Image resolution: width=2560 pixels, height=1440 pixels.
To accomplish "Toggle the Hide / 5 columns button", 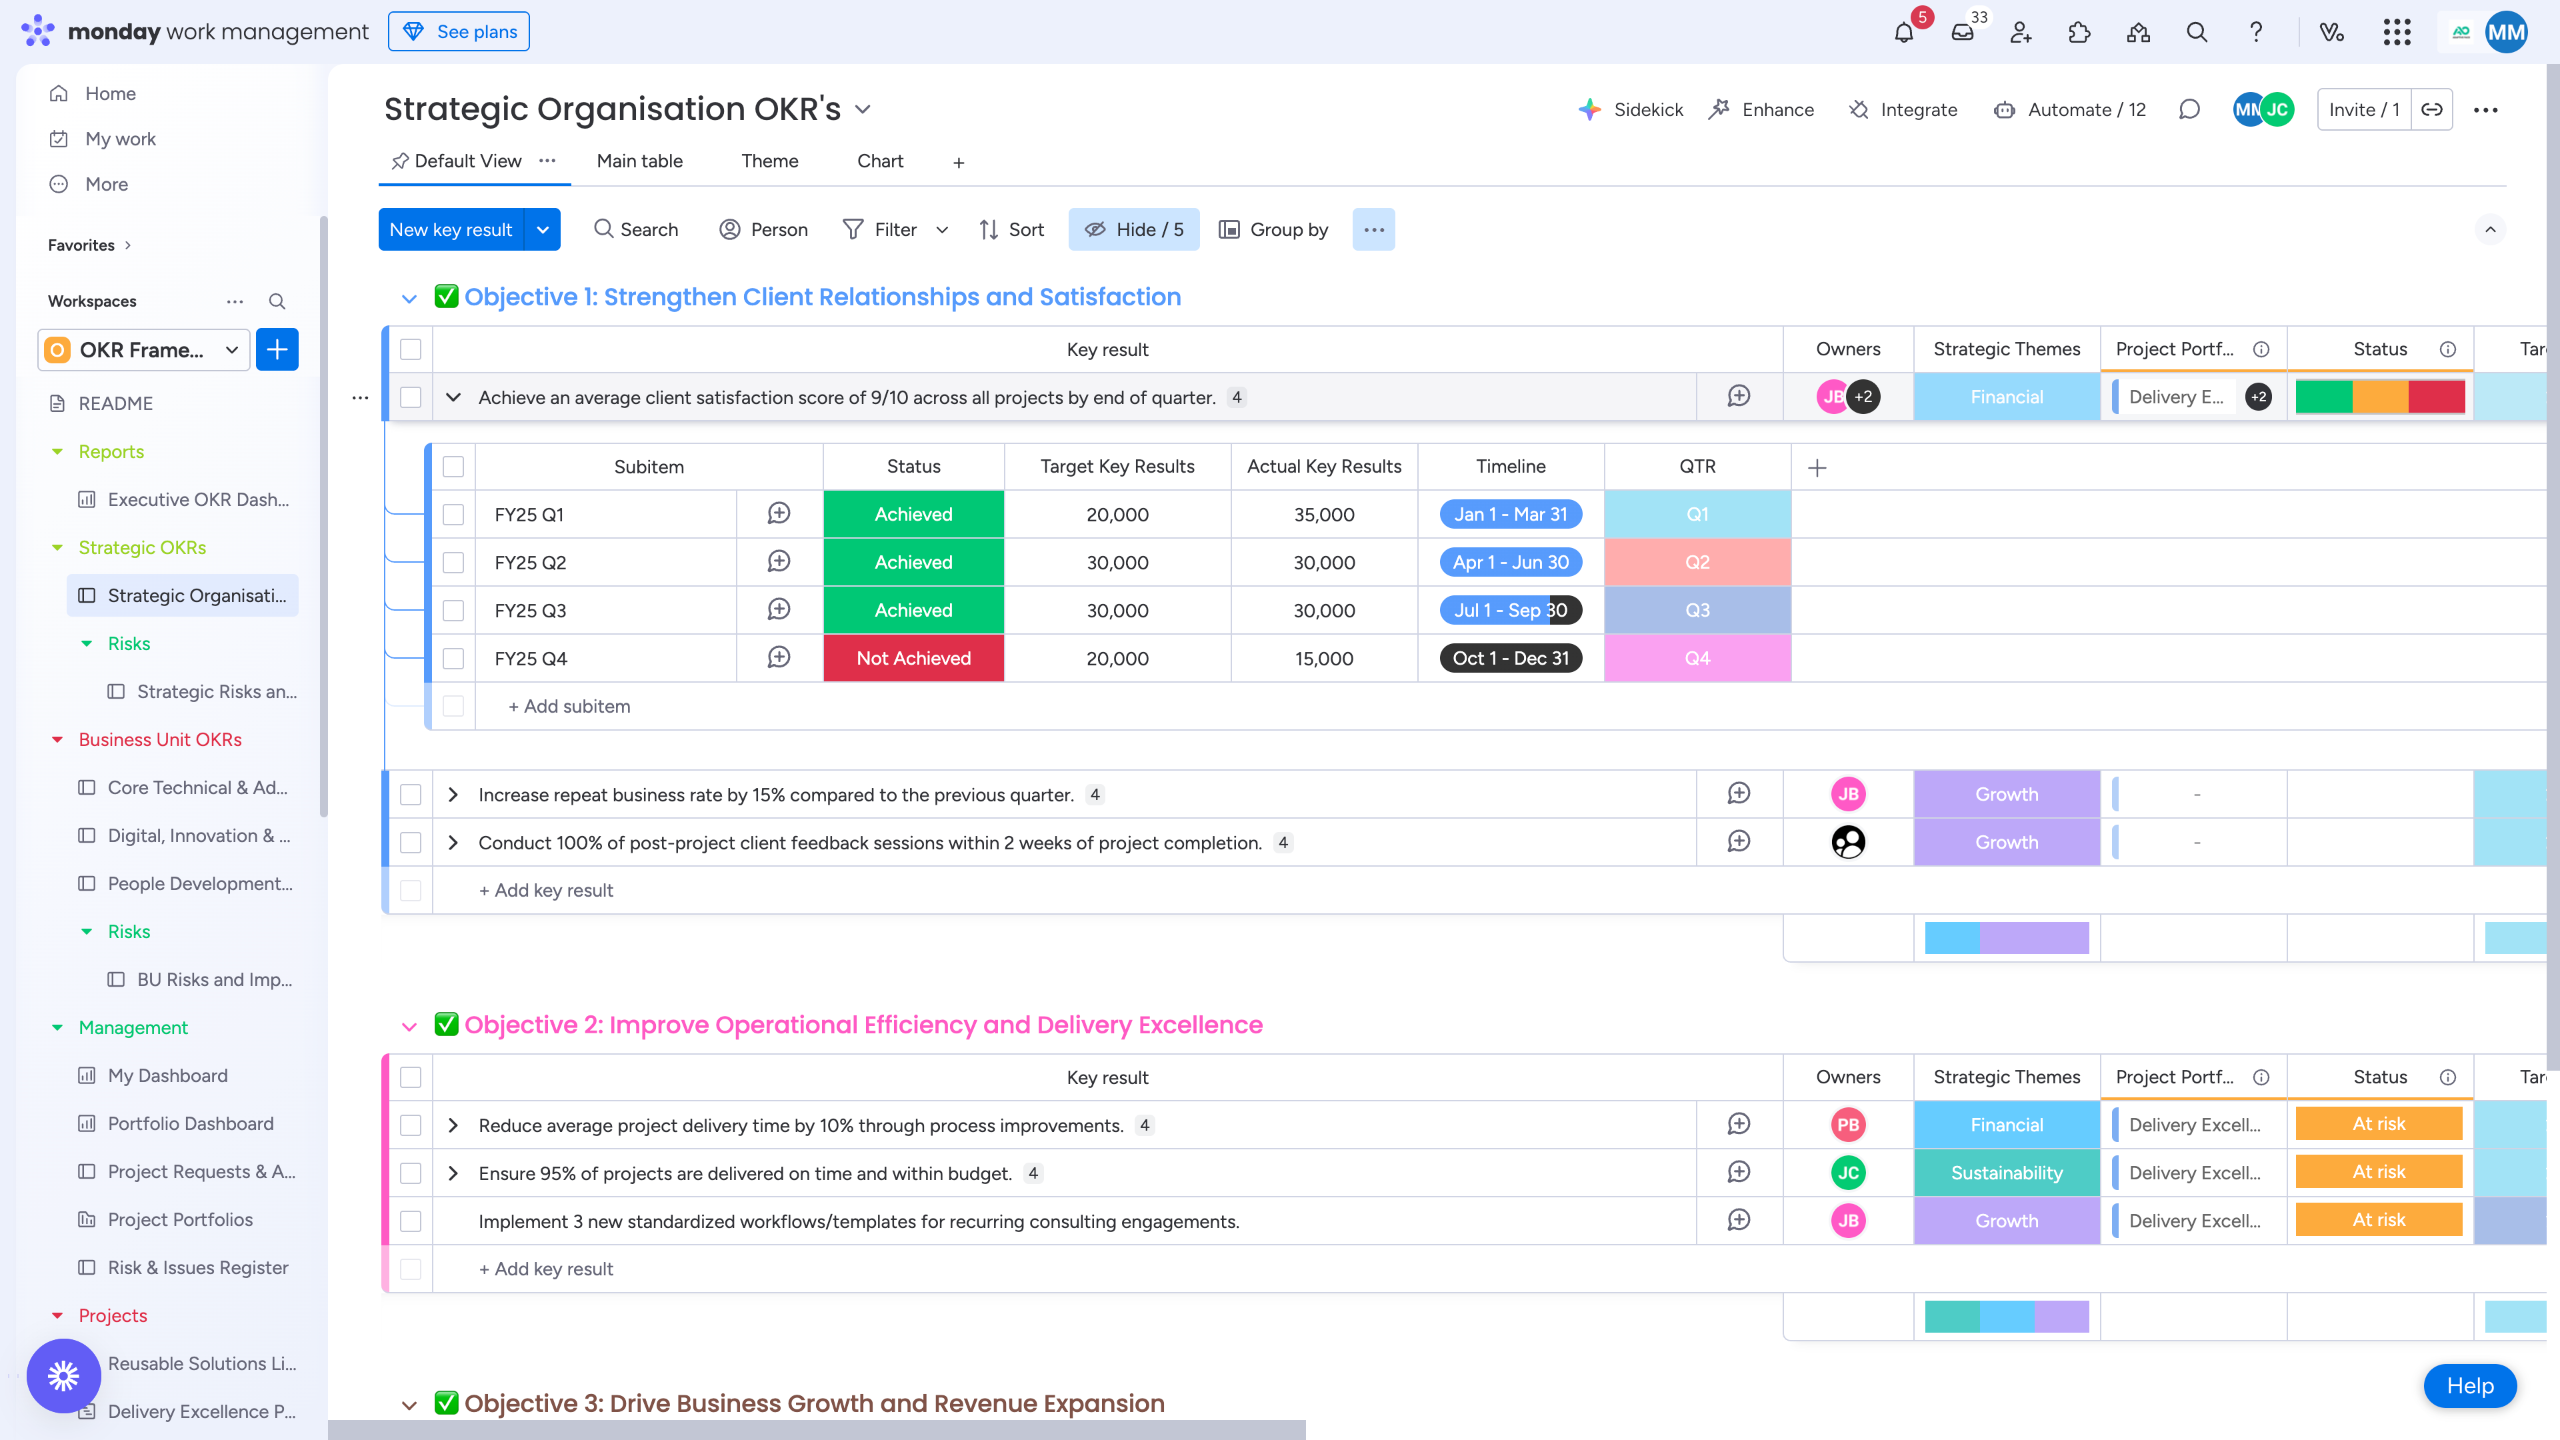I will point(1133,229).
